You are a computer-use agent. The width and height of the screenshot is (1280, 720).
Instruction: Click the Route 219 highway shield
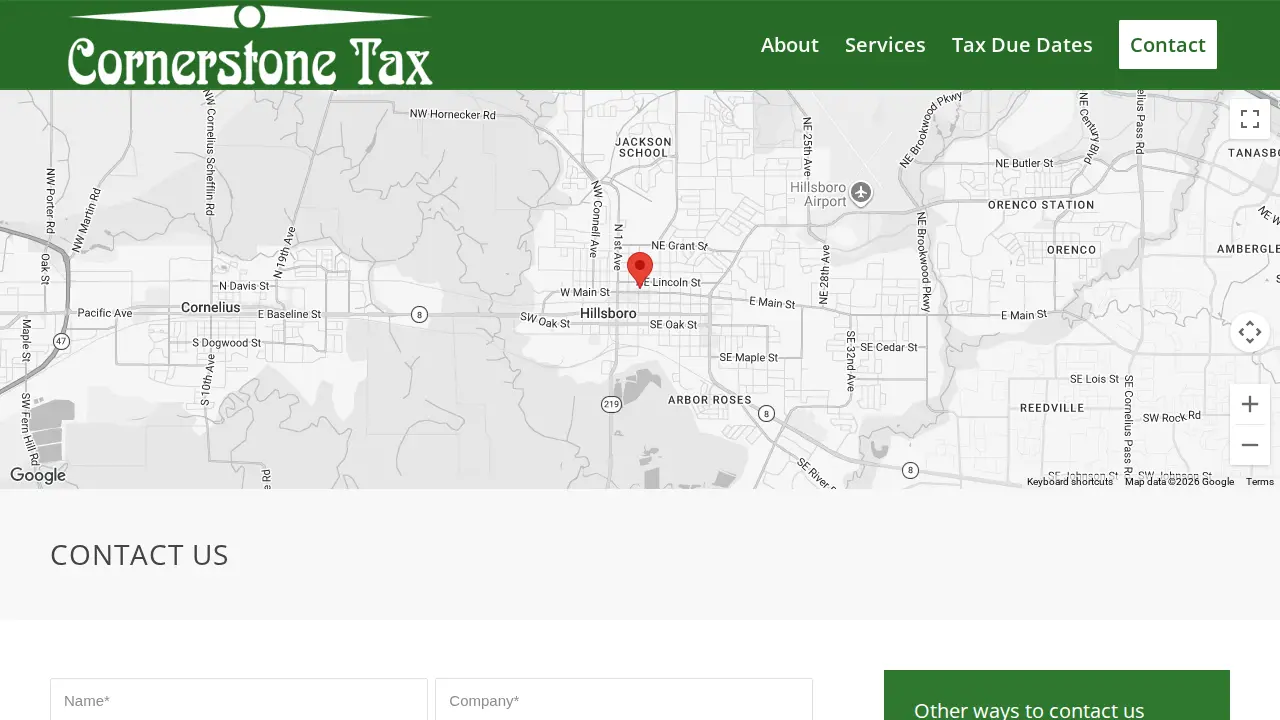point(612,404)
